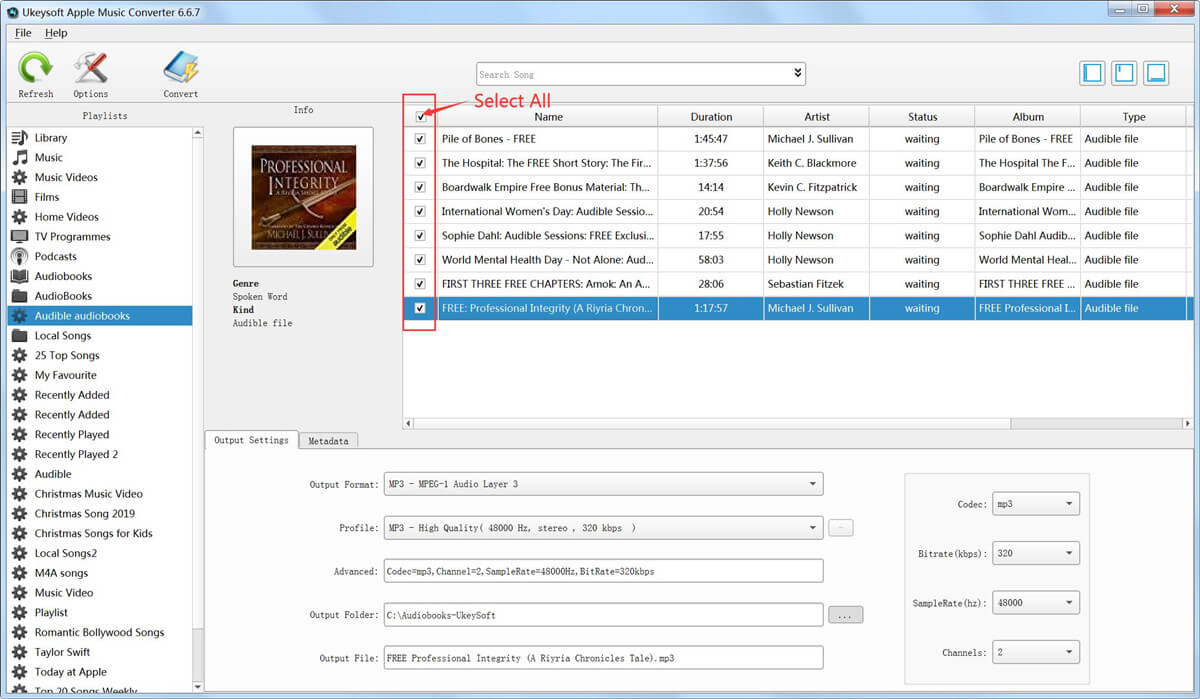The image size is (1200, 699).
Task: Click the folder icon beside Local Songs
Action: [x=19, y=336]
